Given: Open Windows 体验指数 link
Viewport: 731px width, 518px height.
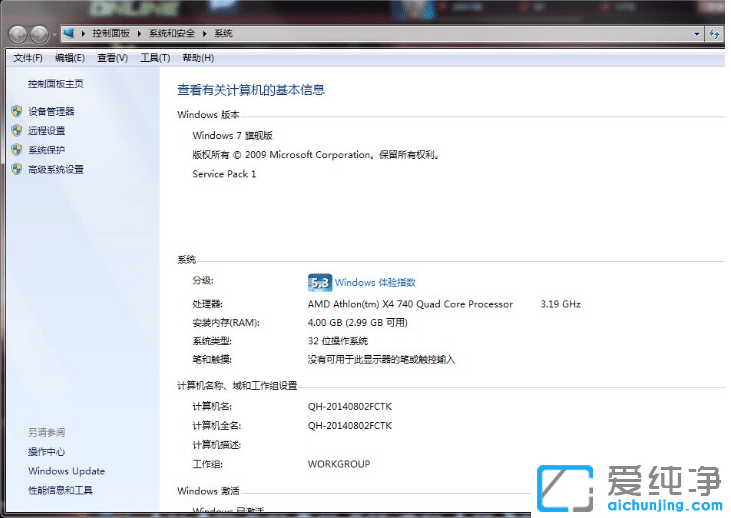Looking at the screenshot, I should (375, 283).
